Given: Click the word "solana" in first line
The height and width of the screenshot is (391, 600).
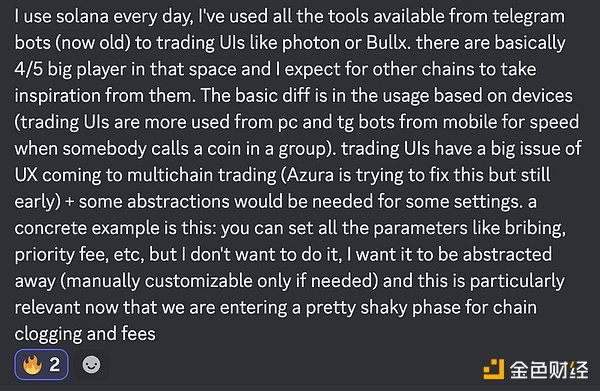Looking at the screenshot, I should [x=82, y=17].
